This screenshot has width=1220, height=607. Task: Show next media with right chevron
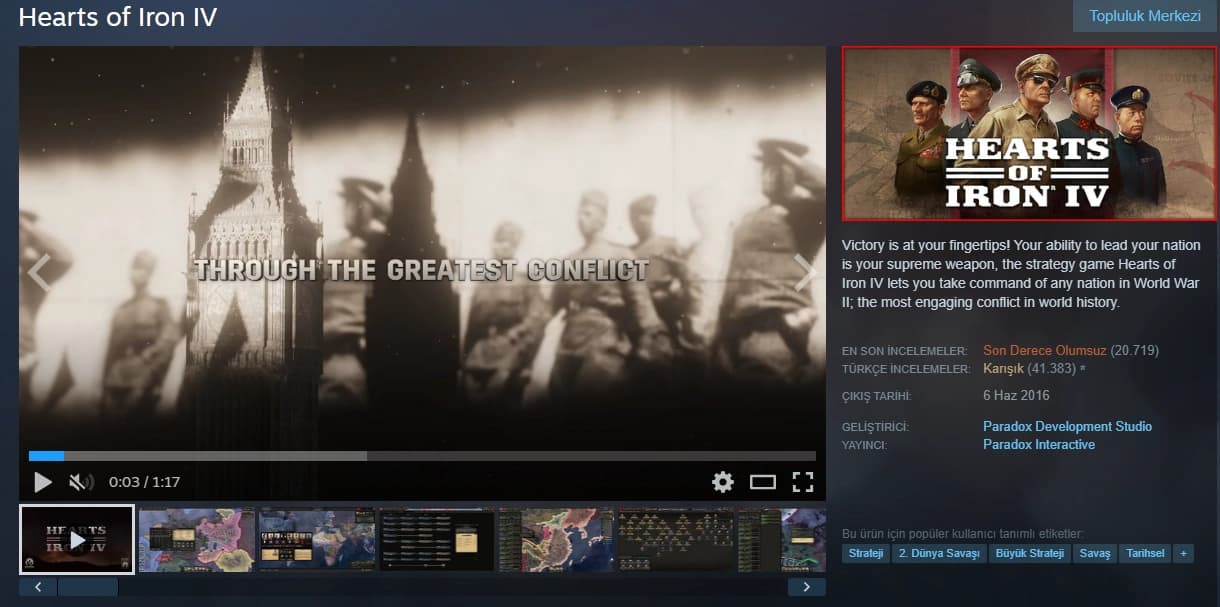coord(805,272)
